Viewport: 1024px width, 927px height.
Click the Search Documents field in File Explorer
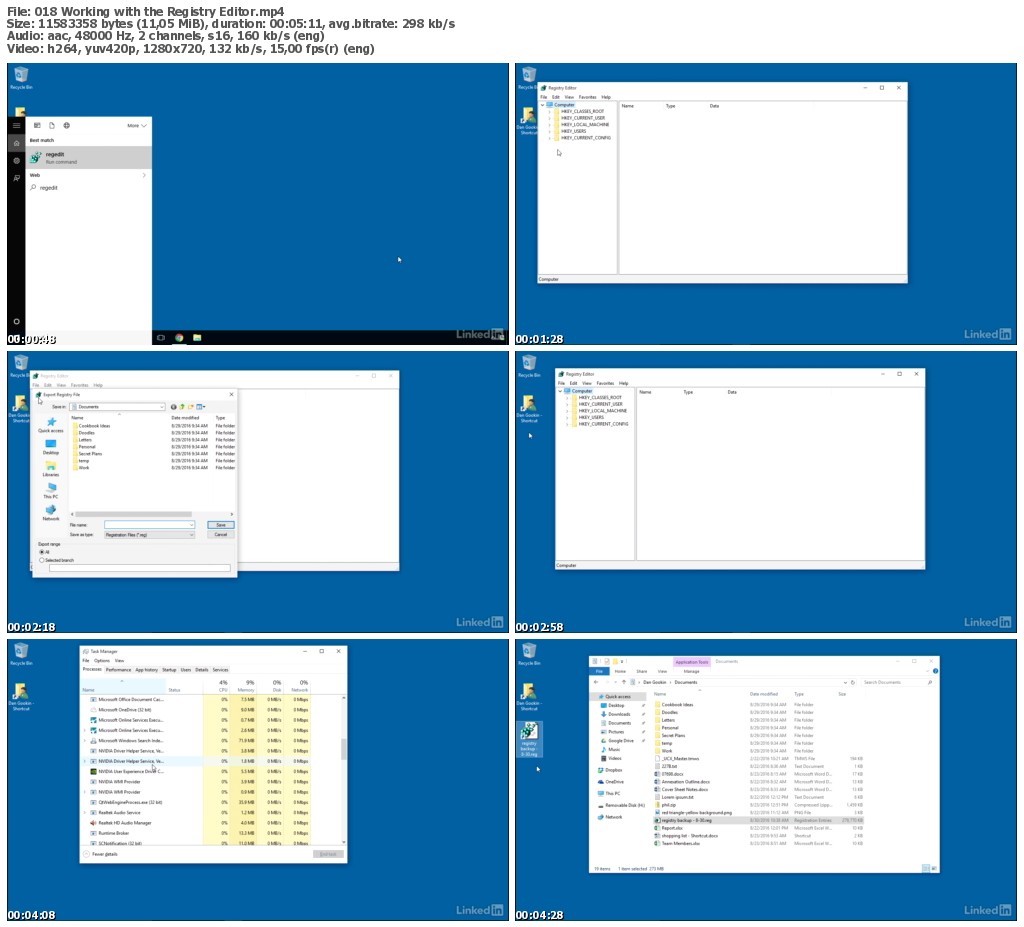click(x=898, y=682)
